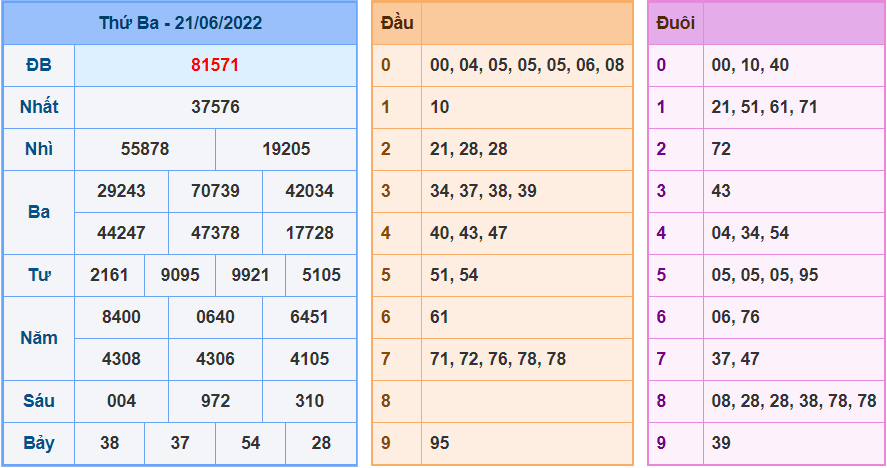Click the Tư row label
This screenshot has height=468, width=887.
pyautogui.click(x=38, y=275)
